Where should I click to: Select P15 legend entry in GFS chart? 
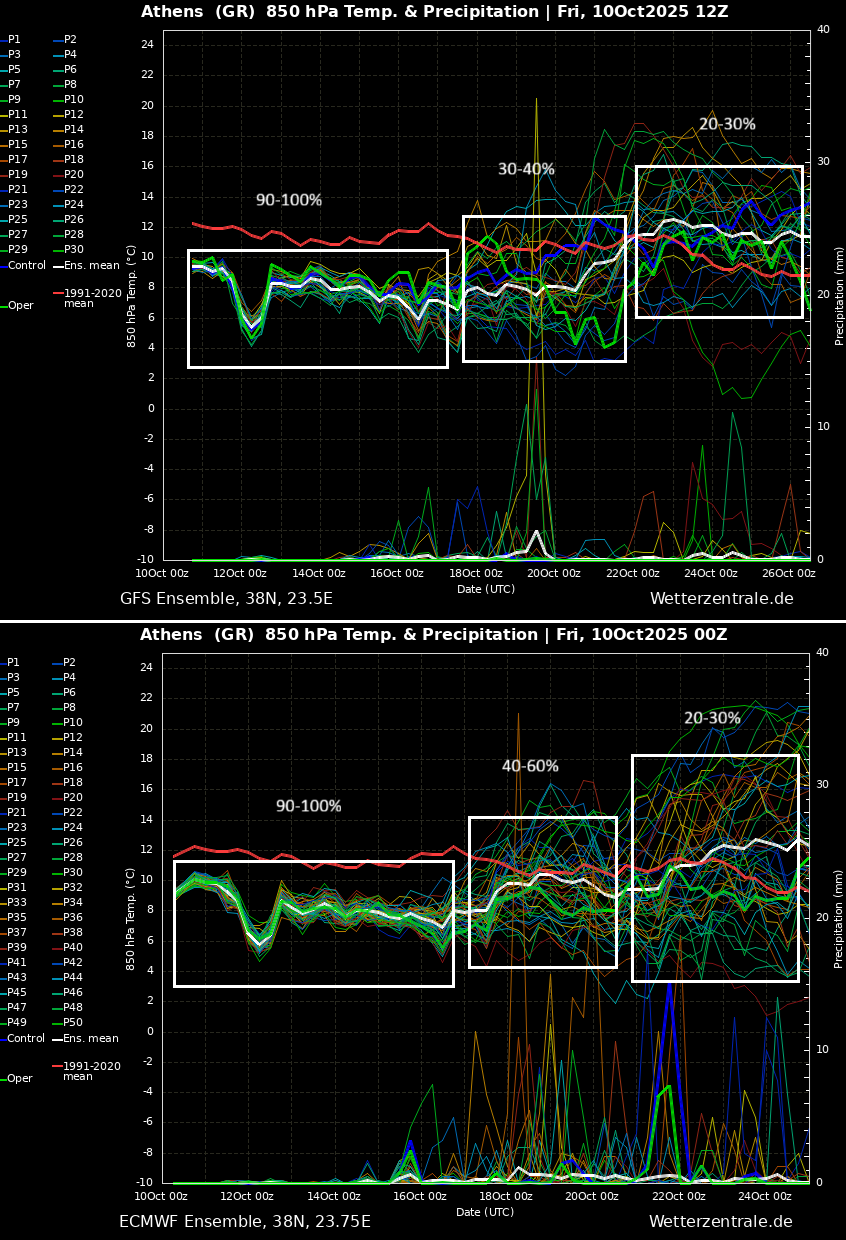pos(17,145)
